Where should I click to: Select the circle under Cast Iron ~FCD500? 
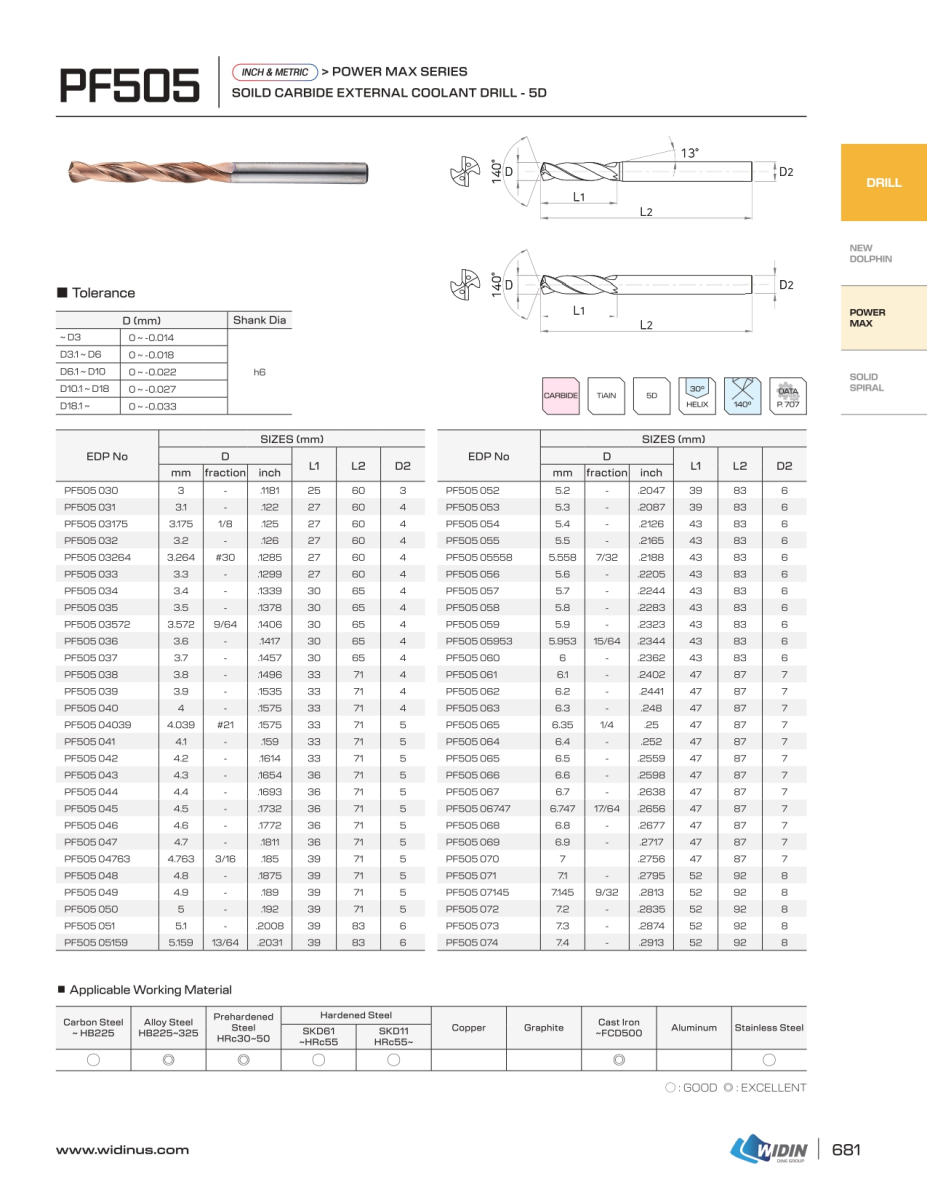click(619, 1060)
